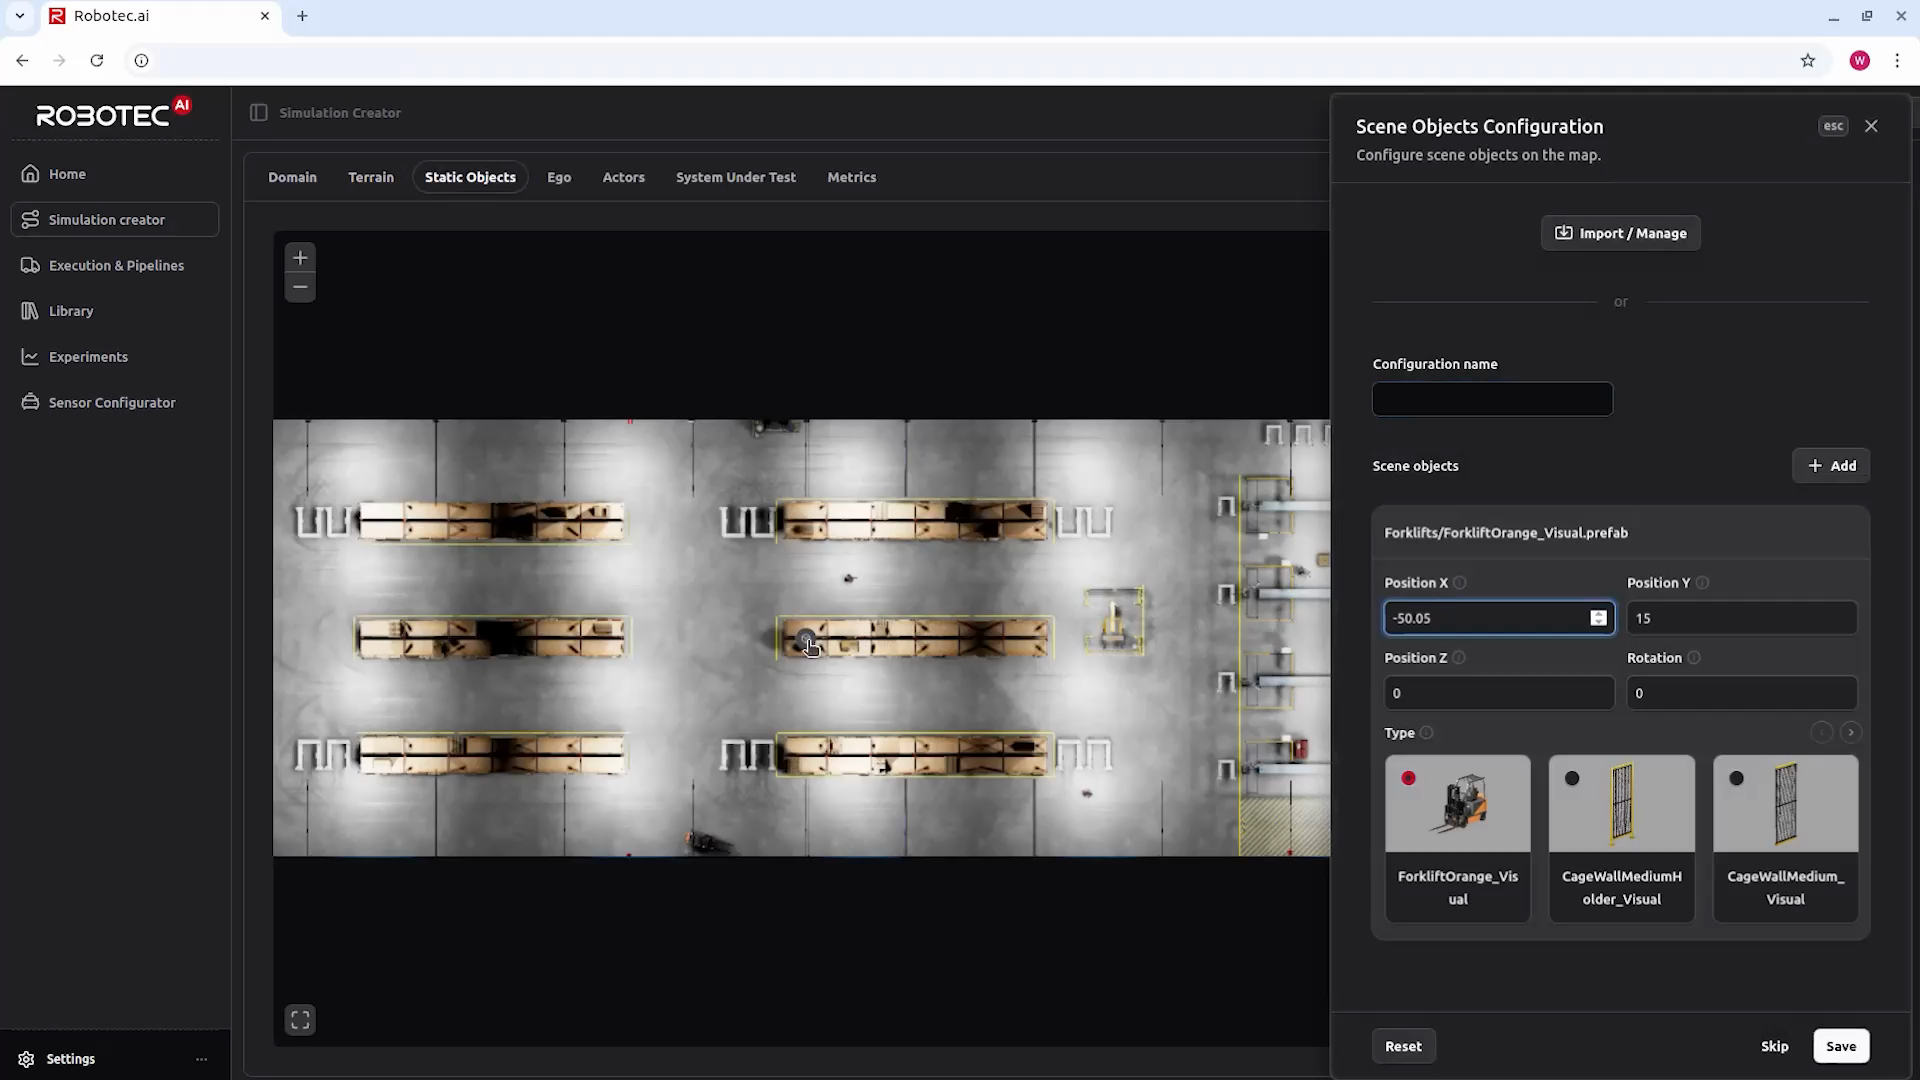Image resolution: width=1920 pixels, height=1080 pixels.
Task: Click the Position X info icon
Action: tap(1460, 583)
